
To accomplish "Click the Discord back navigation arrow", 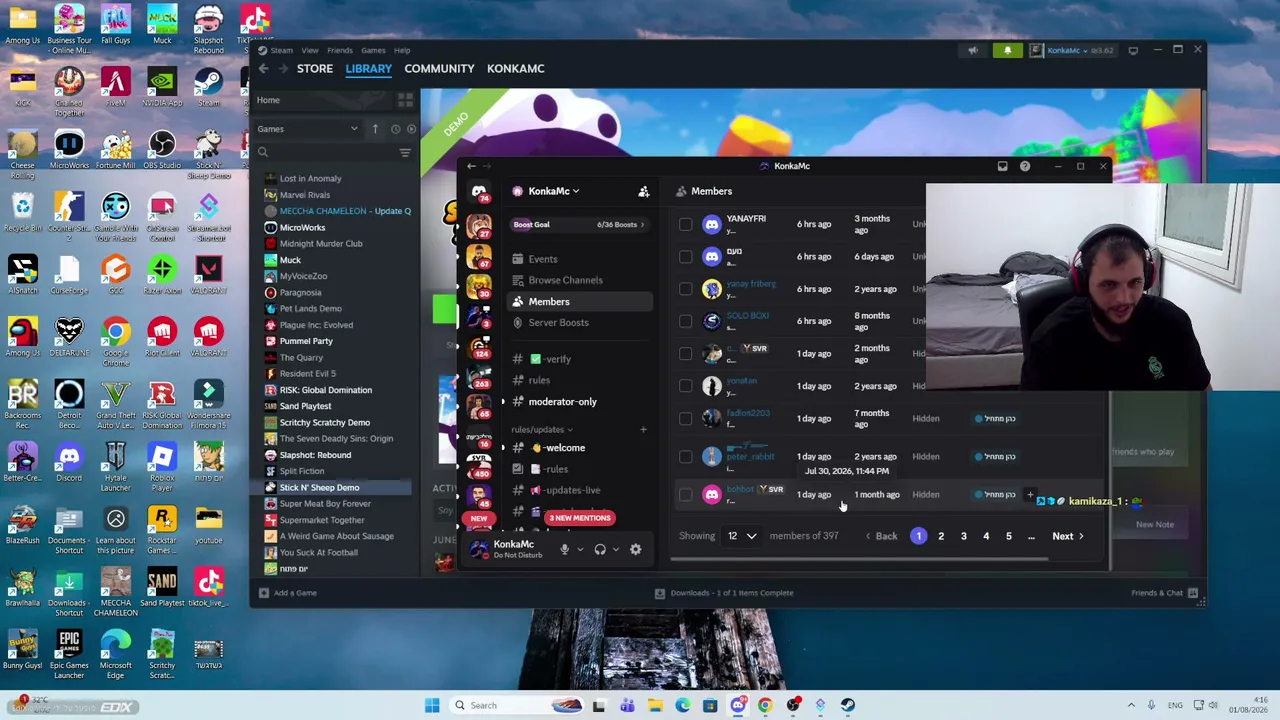I will pyautogui.click(x=471, y=166).
